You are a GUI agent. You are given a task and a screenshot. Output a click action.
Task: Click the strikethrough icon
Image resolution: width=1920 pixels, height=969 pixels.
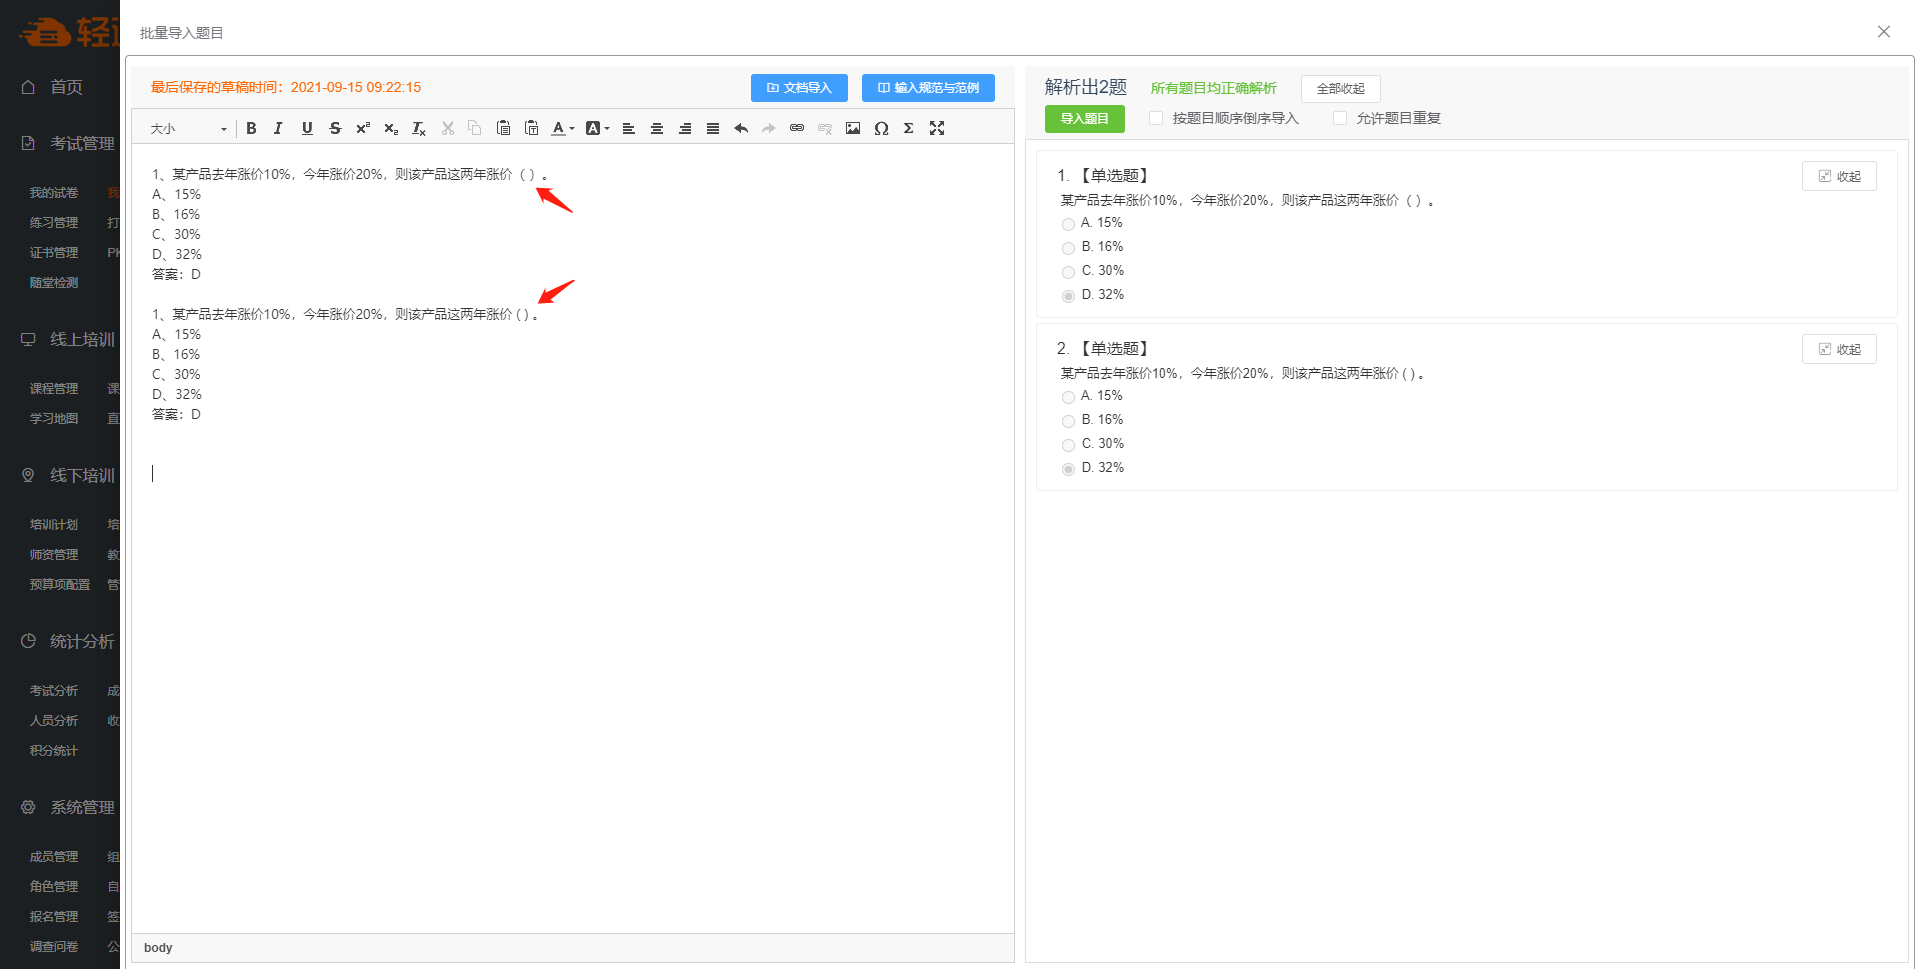pos(335,128)
